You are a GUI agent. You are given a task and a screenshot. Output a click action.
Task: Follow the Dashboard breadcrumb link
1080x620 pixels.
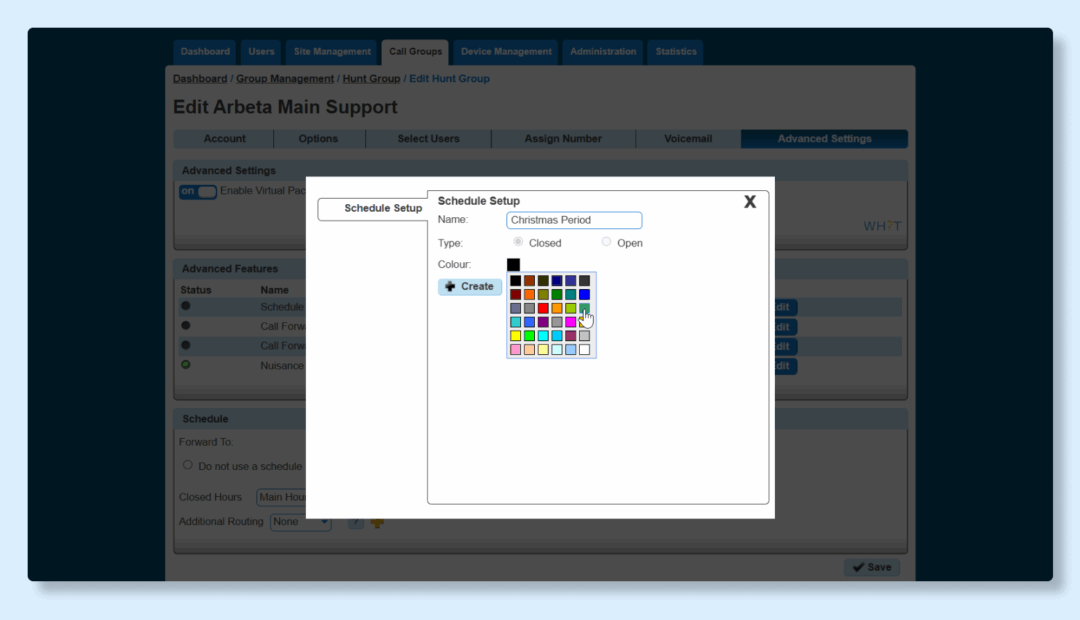pos(200,79)
